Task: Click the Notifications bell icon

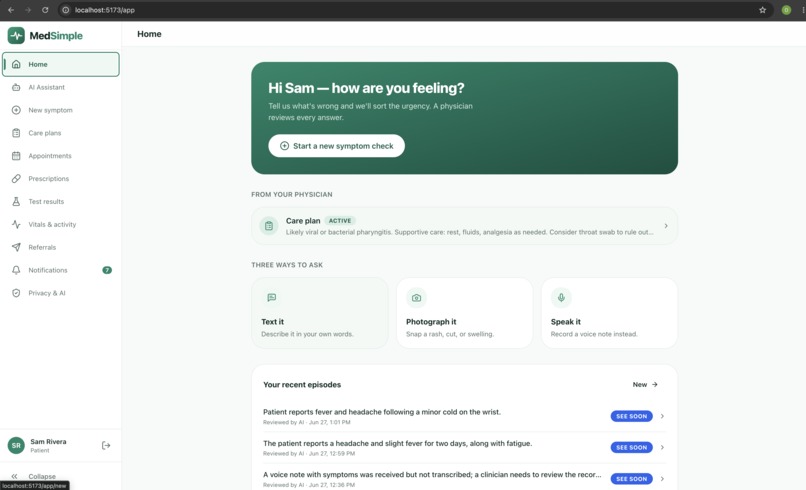Action: tap(16, 270)
